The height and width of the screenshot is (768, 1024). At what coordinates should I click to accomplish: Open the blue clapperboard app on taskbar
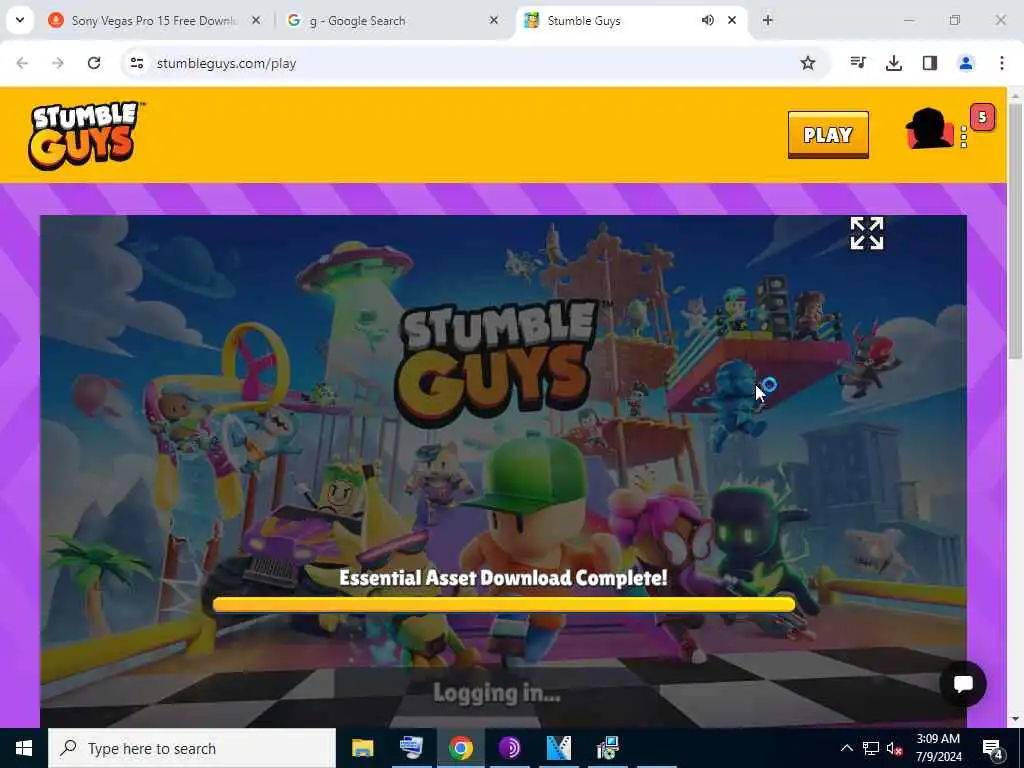point(558,748)
